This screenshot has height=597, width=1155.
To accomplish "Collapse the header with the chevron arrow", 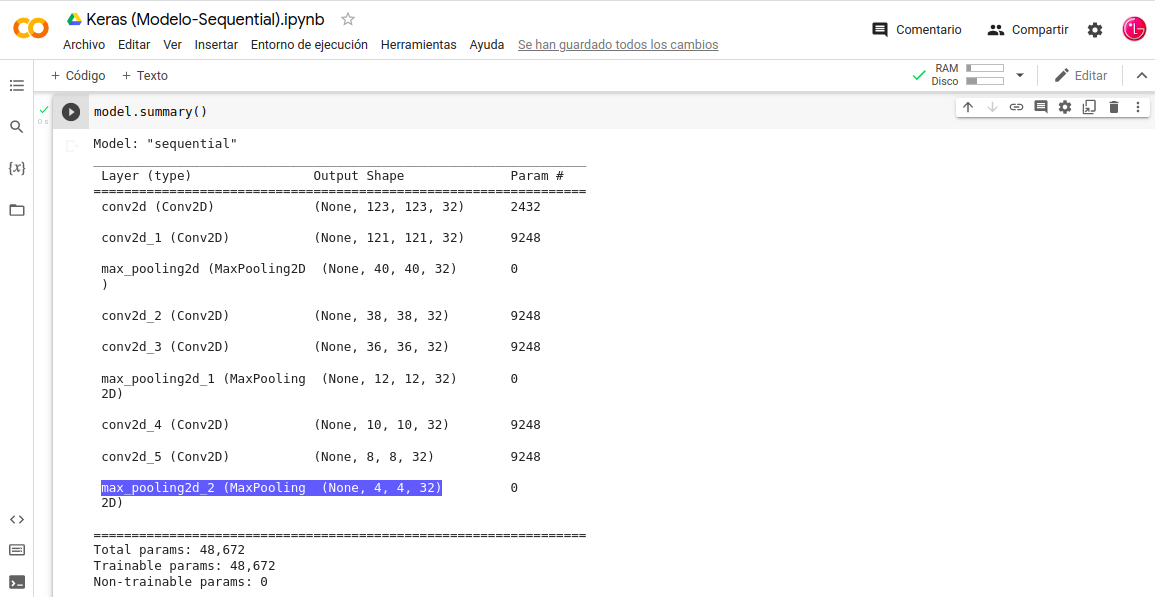I will 1141,75.
